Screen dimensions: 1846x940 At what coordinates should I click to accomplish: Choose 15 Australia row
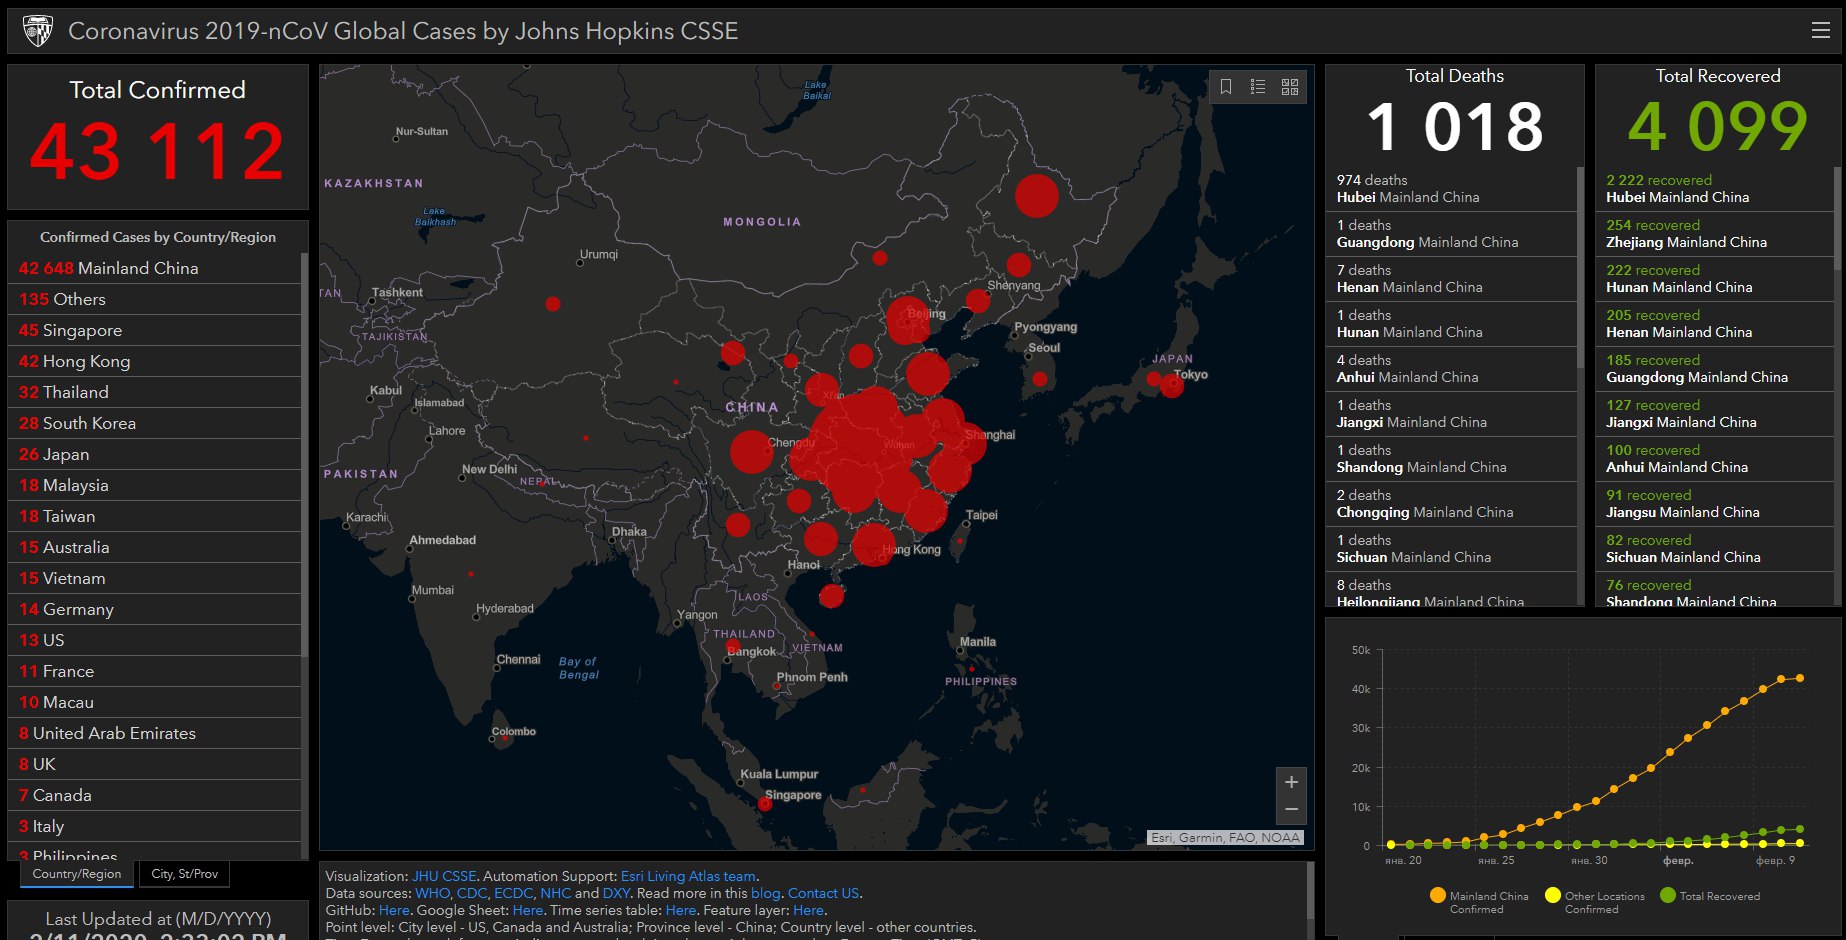click(x=155, y=547)
